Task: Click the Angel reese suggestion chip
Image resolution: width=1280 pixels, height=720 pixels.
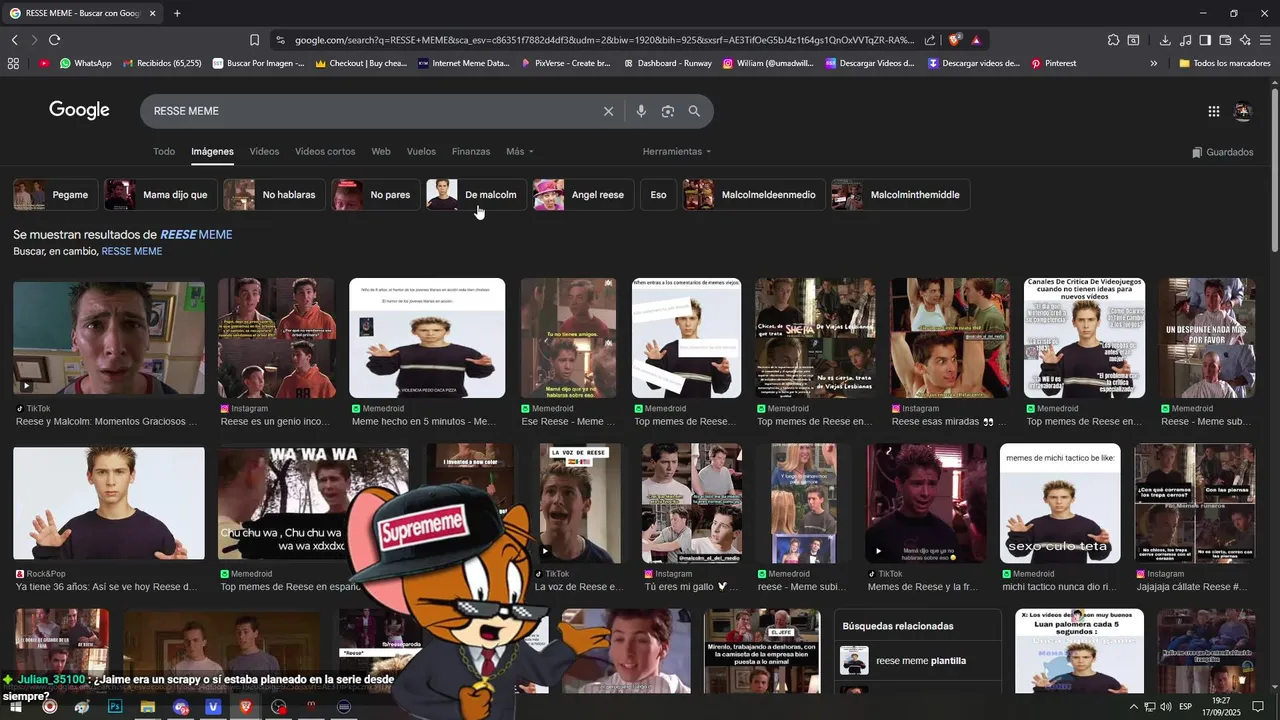Action: pos(582,195)
